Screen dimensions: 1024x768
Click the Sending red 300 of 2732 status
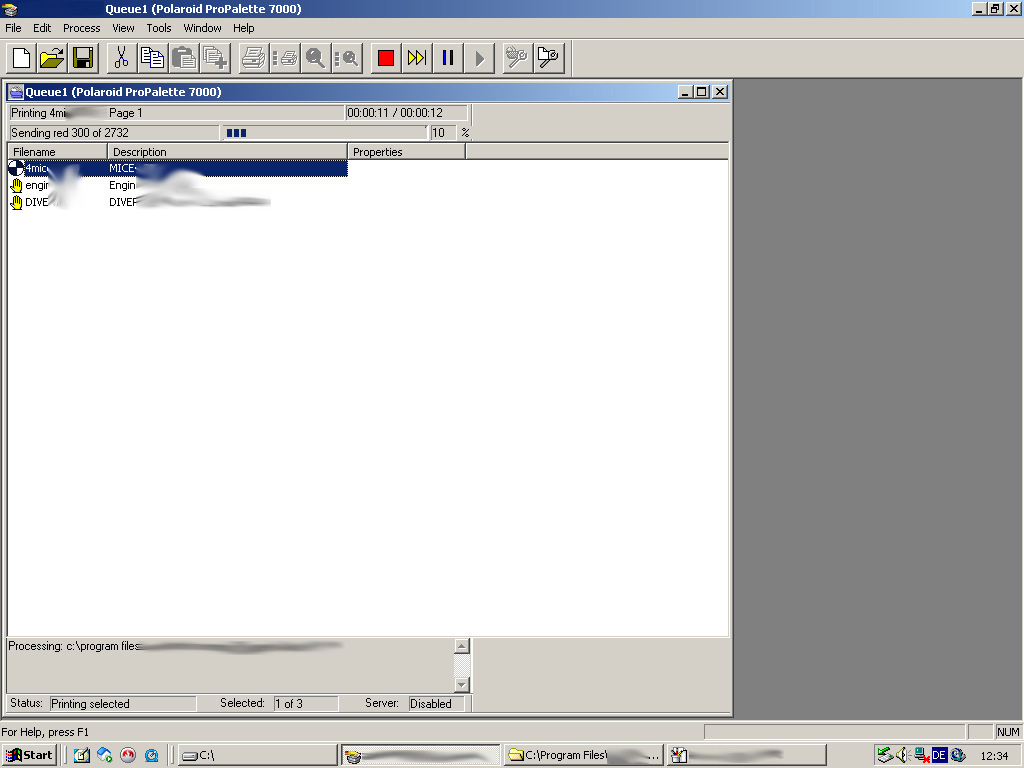coord(114,133)
